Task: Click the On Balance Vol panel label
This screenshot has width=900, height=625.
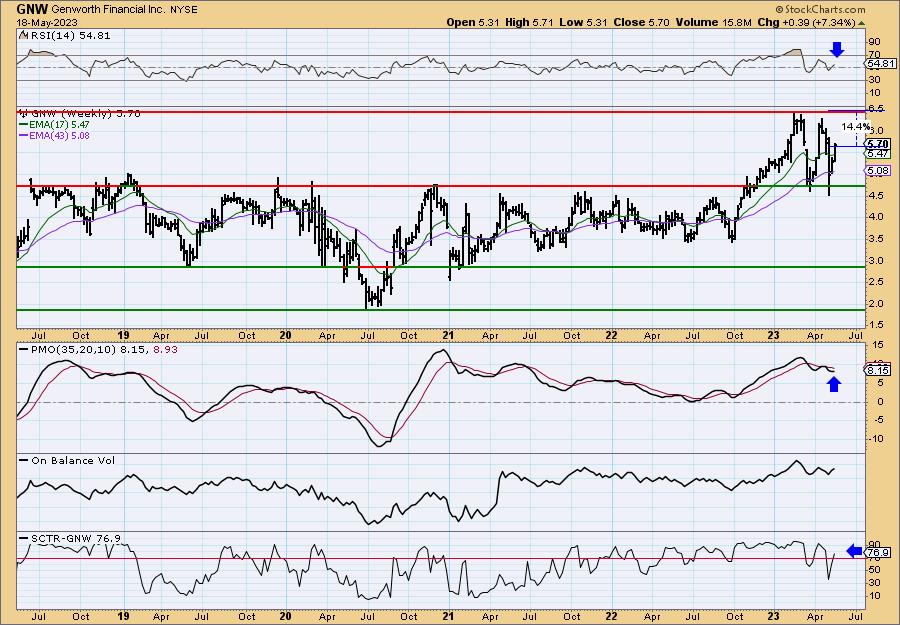Action: [67, 460]
